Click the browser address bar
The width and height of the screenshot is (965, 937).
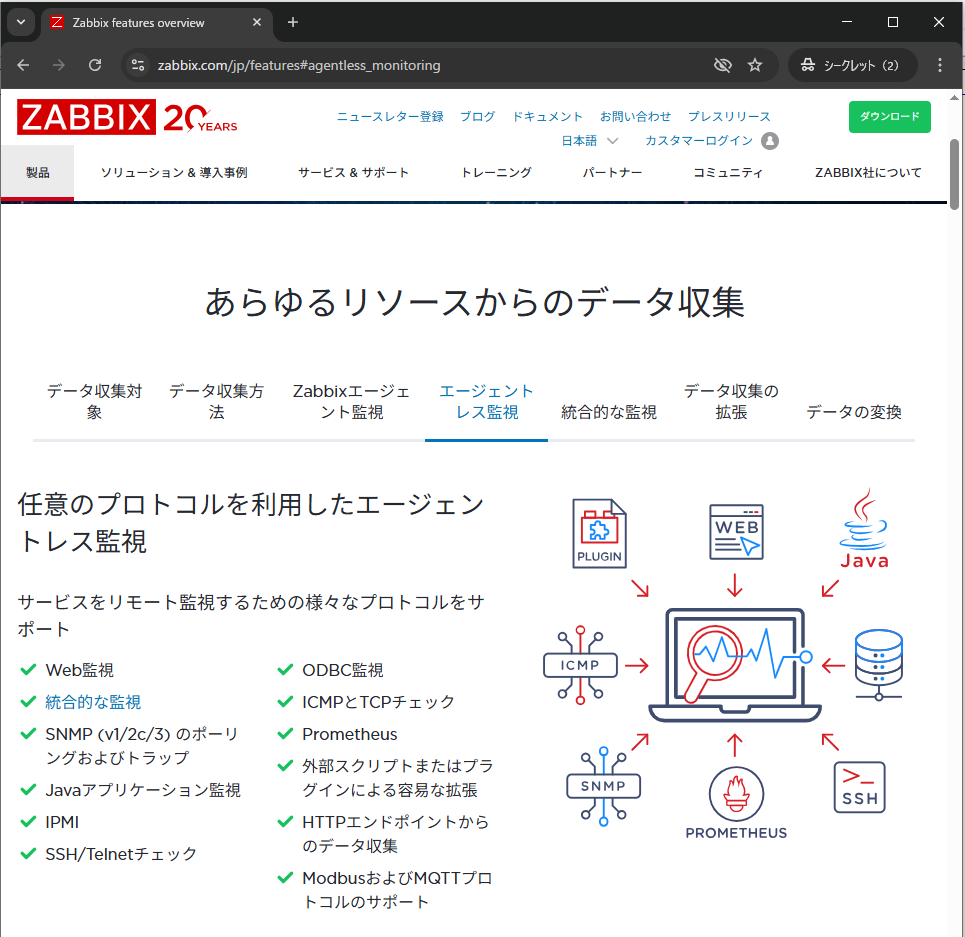point(400,64)
